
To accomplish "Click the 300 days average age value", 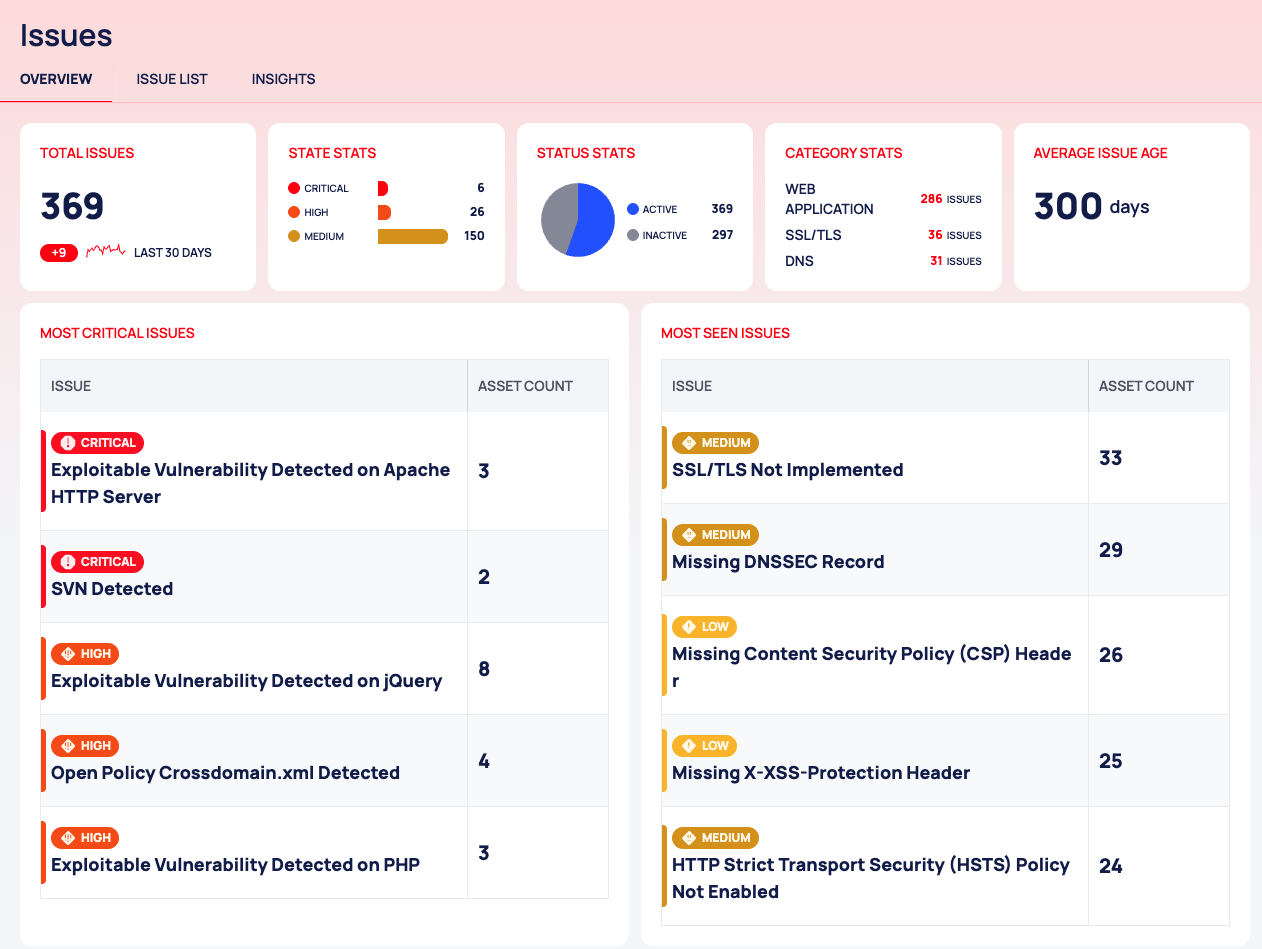I will [1091, 206].
